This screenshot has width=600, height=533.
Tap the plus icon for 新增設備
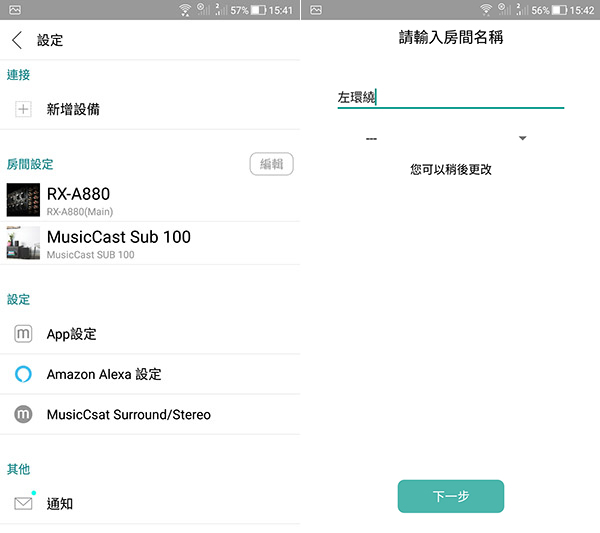coord(23,109)
